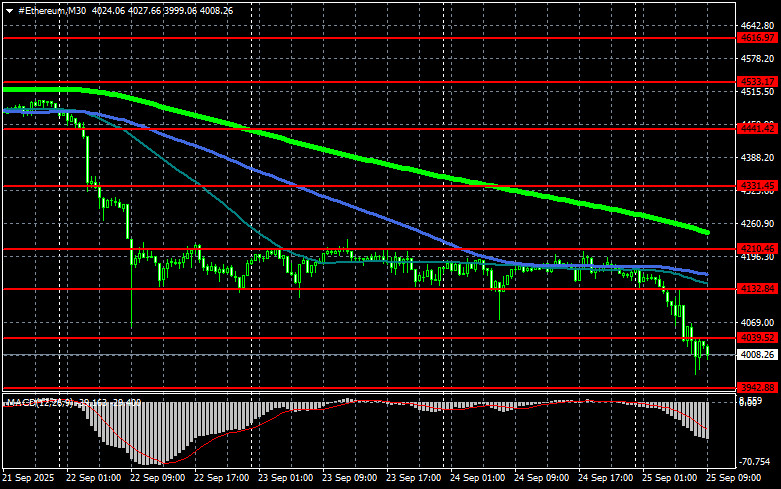Select the 4441.42 price level tag
This screenshot has width=781, height=489.
(757, 129)
